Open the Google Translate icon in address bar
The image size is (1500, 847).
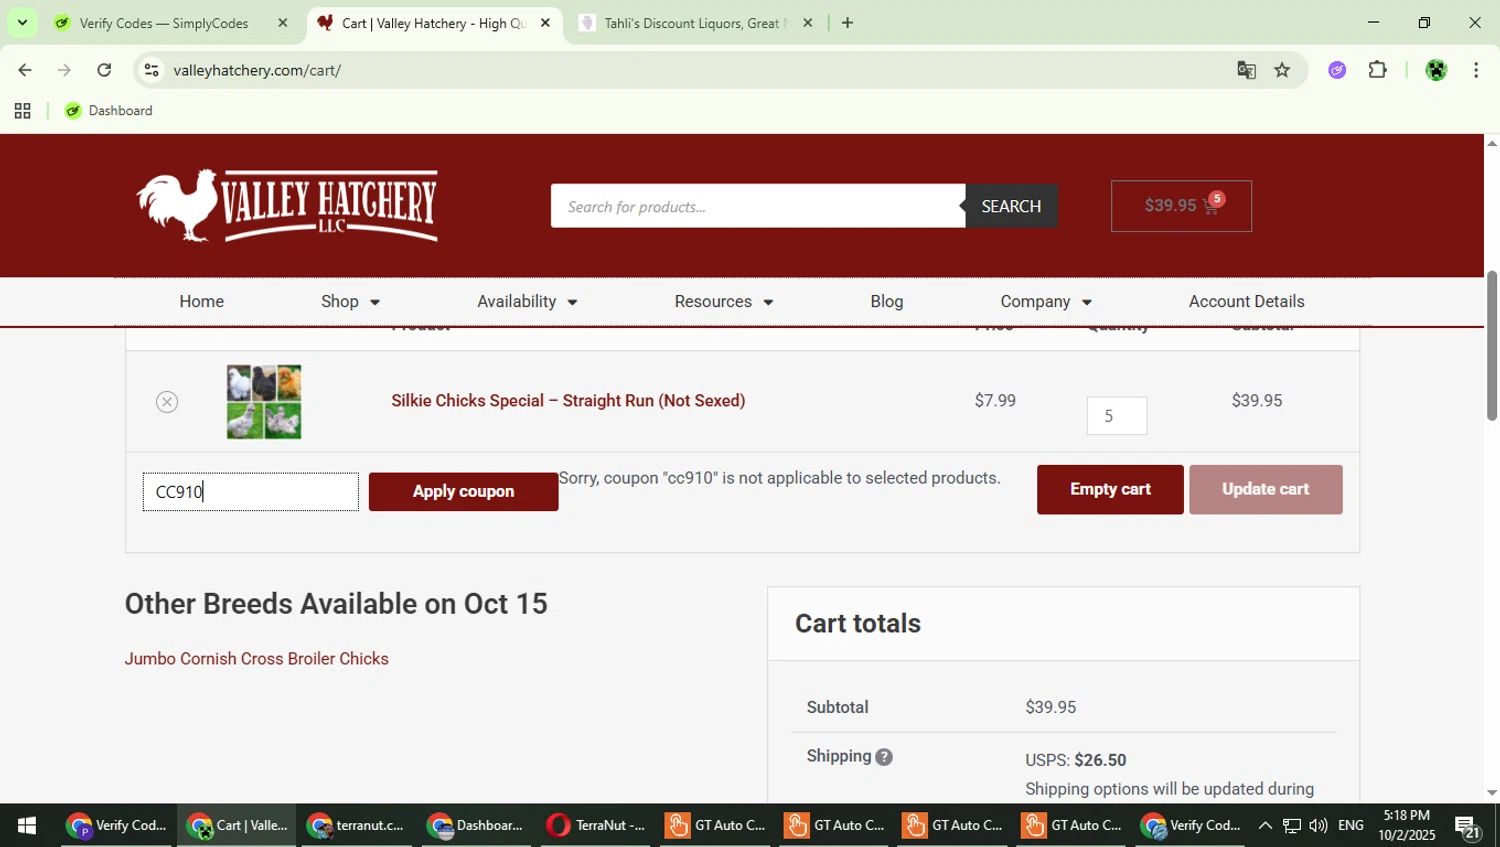point(1246,70)
